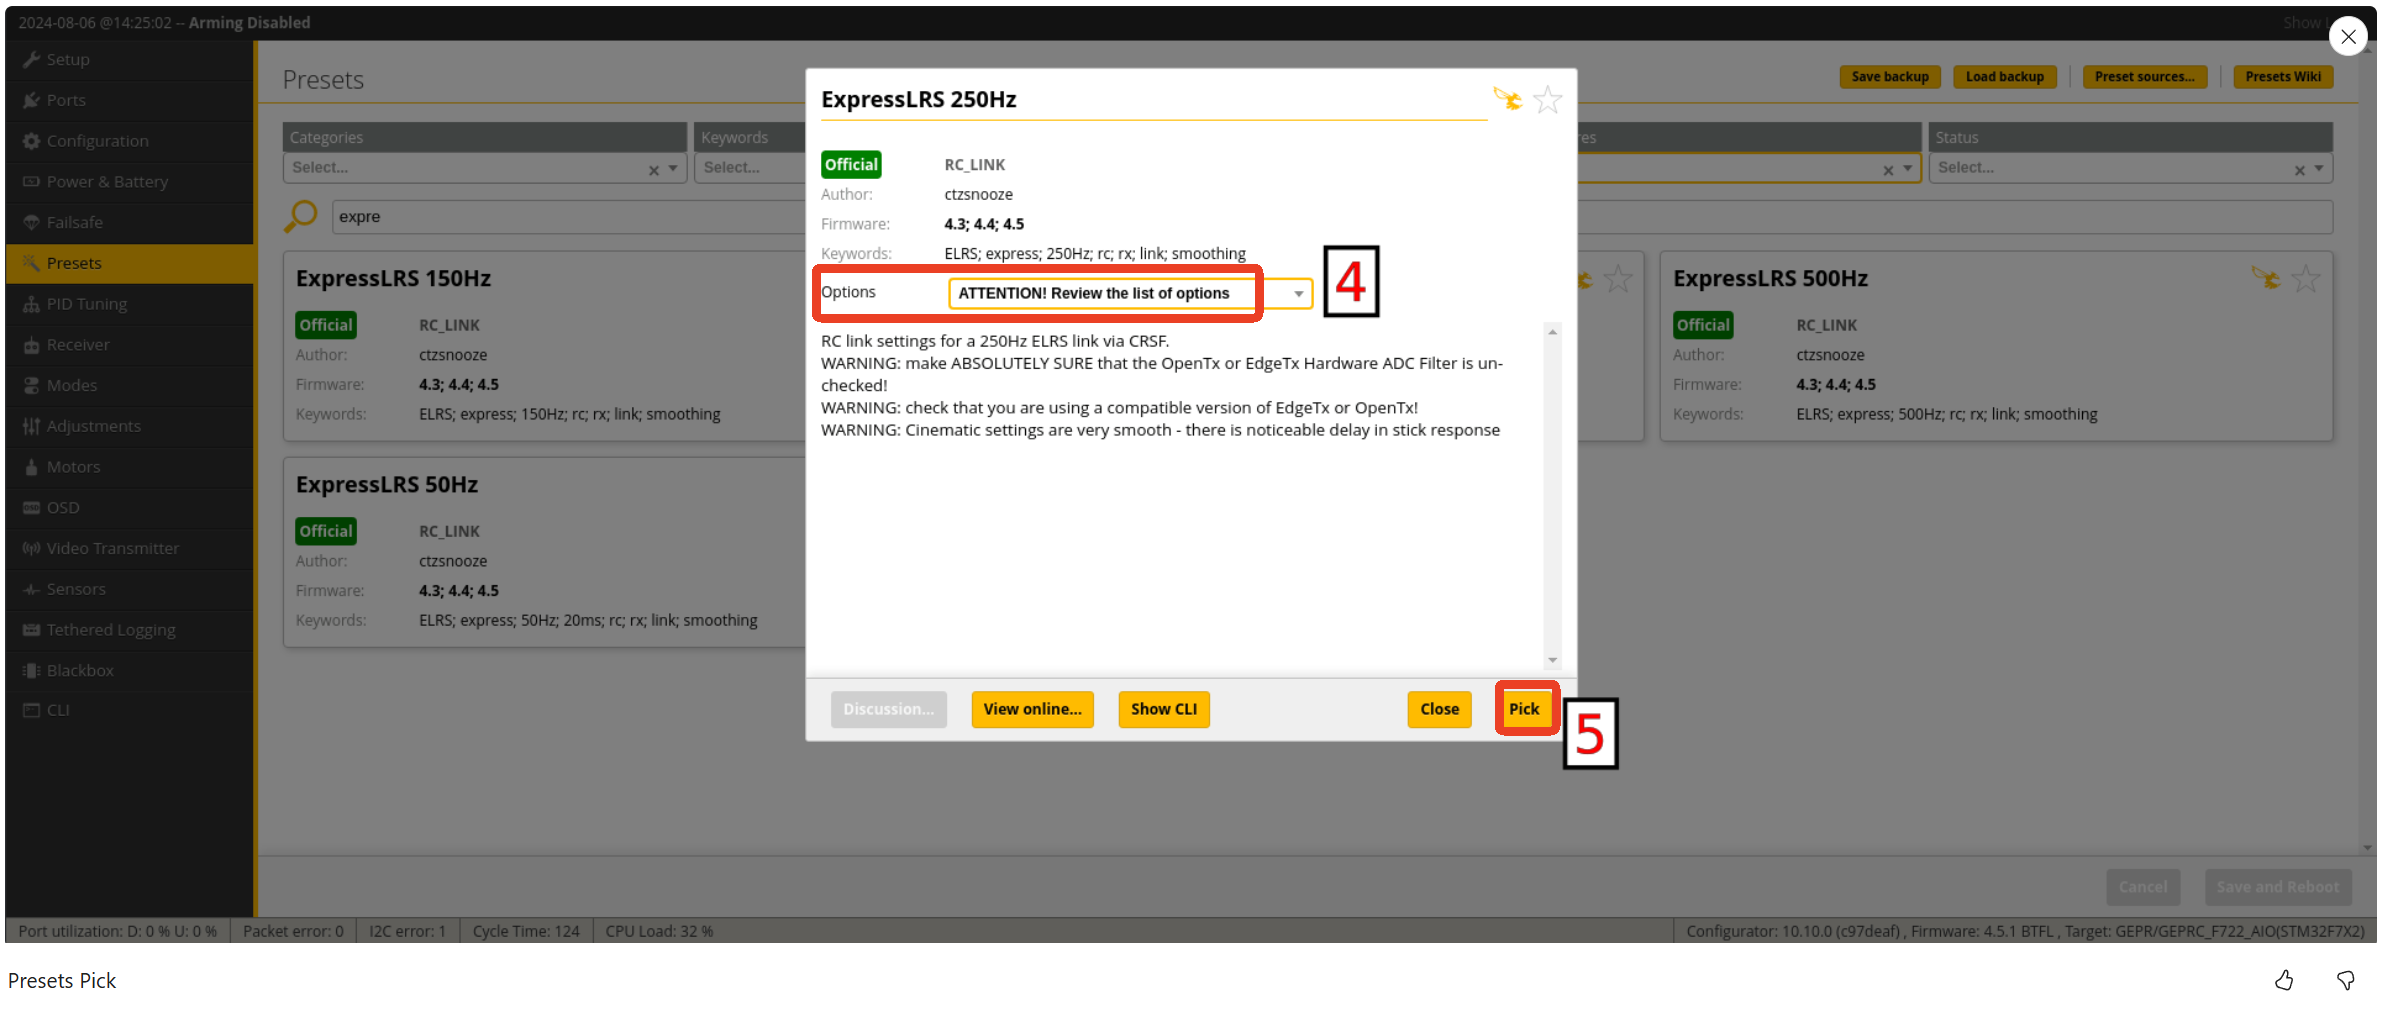Click the Tethered Logging icon
Screen dimensions: 2381x1010
[31, 630]
